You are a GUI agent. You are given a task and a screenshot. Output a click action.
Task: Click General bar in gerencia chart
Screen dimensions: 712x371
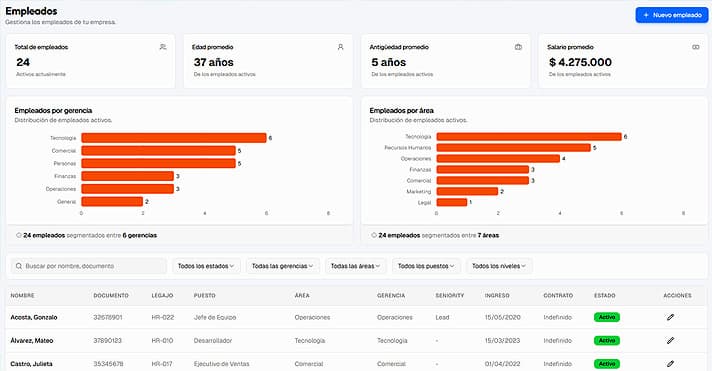coord(112,201)
